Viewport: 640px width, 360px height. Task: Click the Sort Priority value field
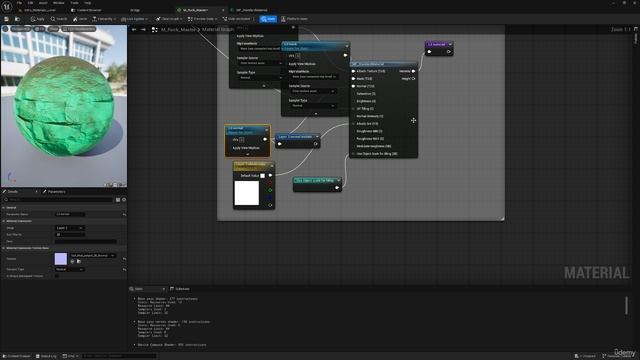tap(70, 235)
